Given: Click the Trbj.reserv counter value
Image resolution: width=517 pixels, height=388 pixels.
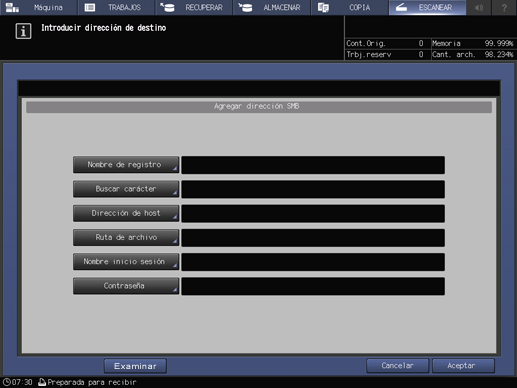Looking at the screenshot, I should tap(421, 54).
